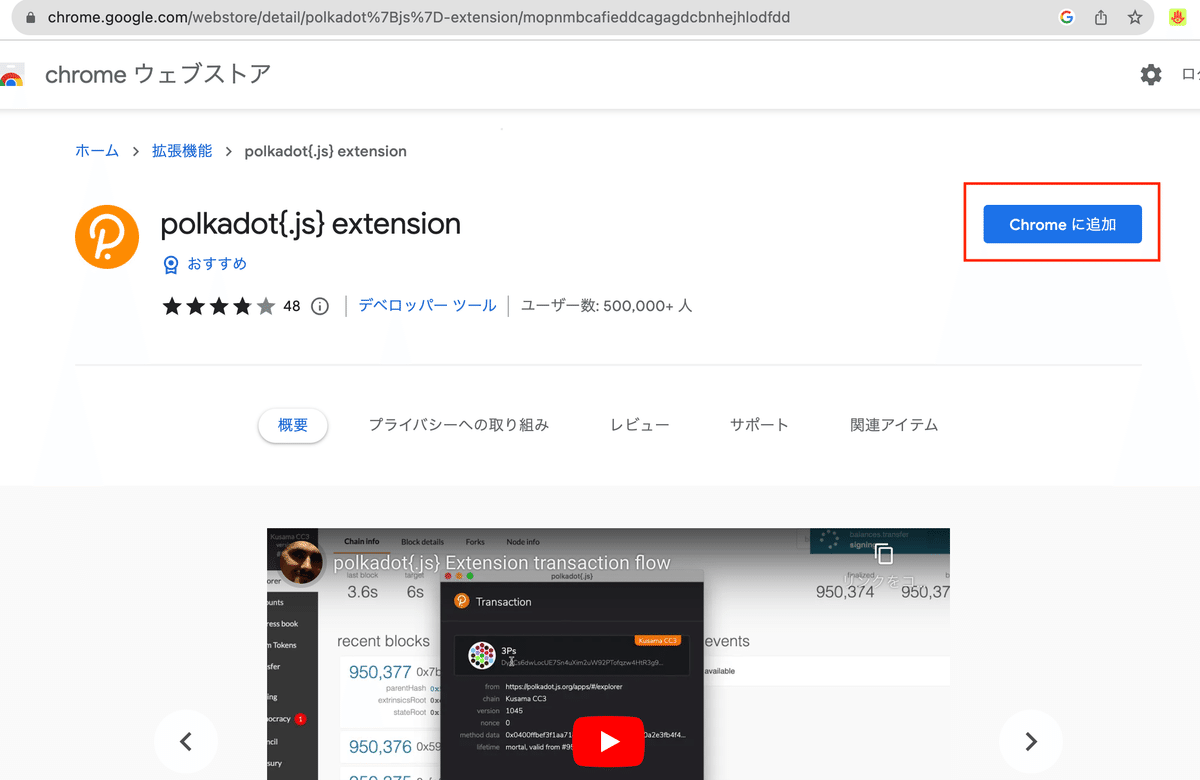Switch to レビュー tab
The height and width of the screenshot is (780, 1200).
point(640,425)
